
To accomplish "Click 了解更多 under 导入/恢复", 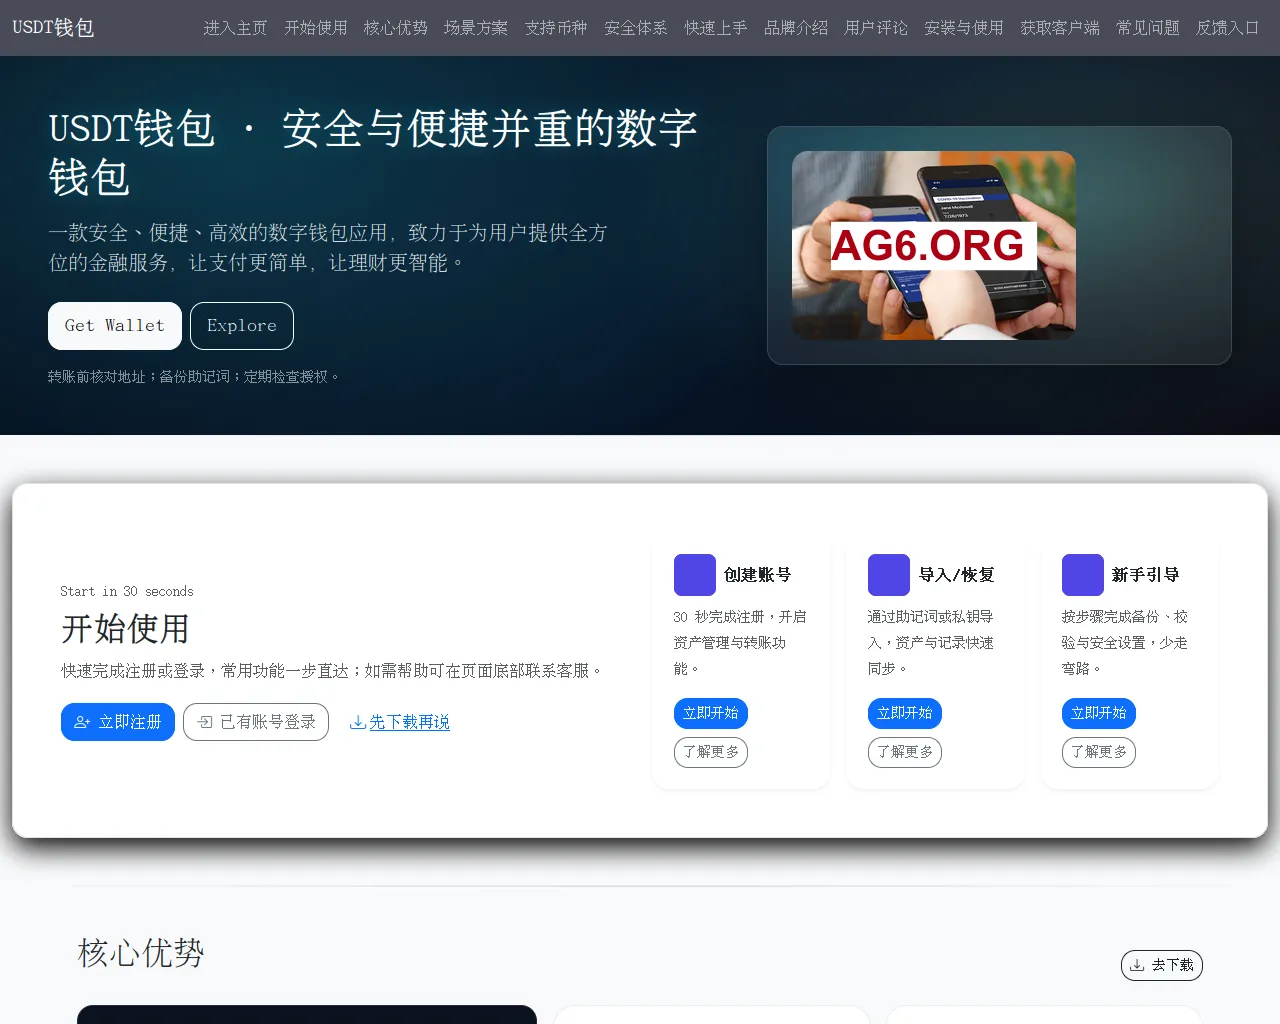I will [x=905, y=752].
